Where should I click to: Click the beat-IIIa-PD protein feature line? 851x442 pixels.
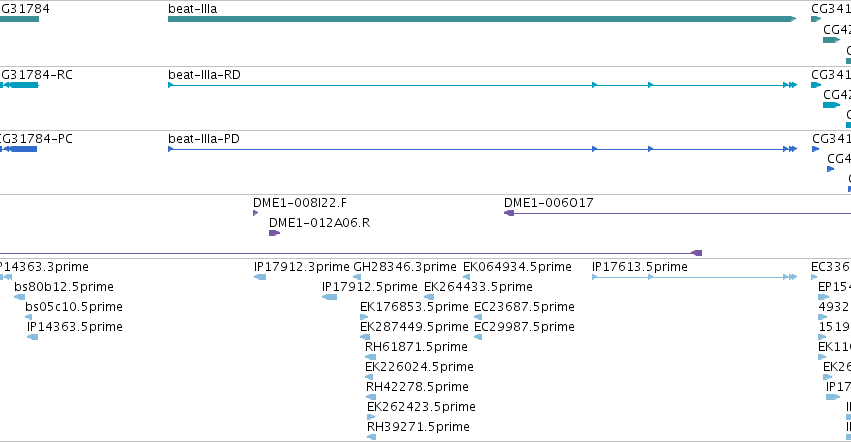click(x=482, y=149)
